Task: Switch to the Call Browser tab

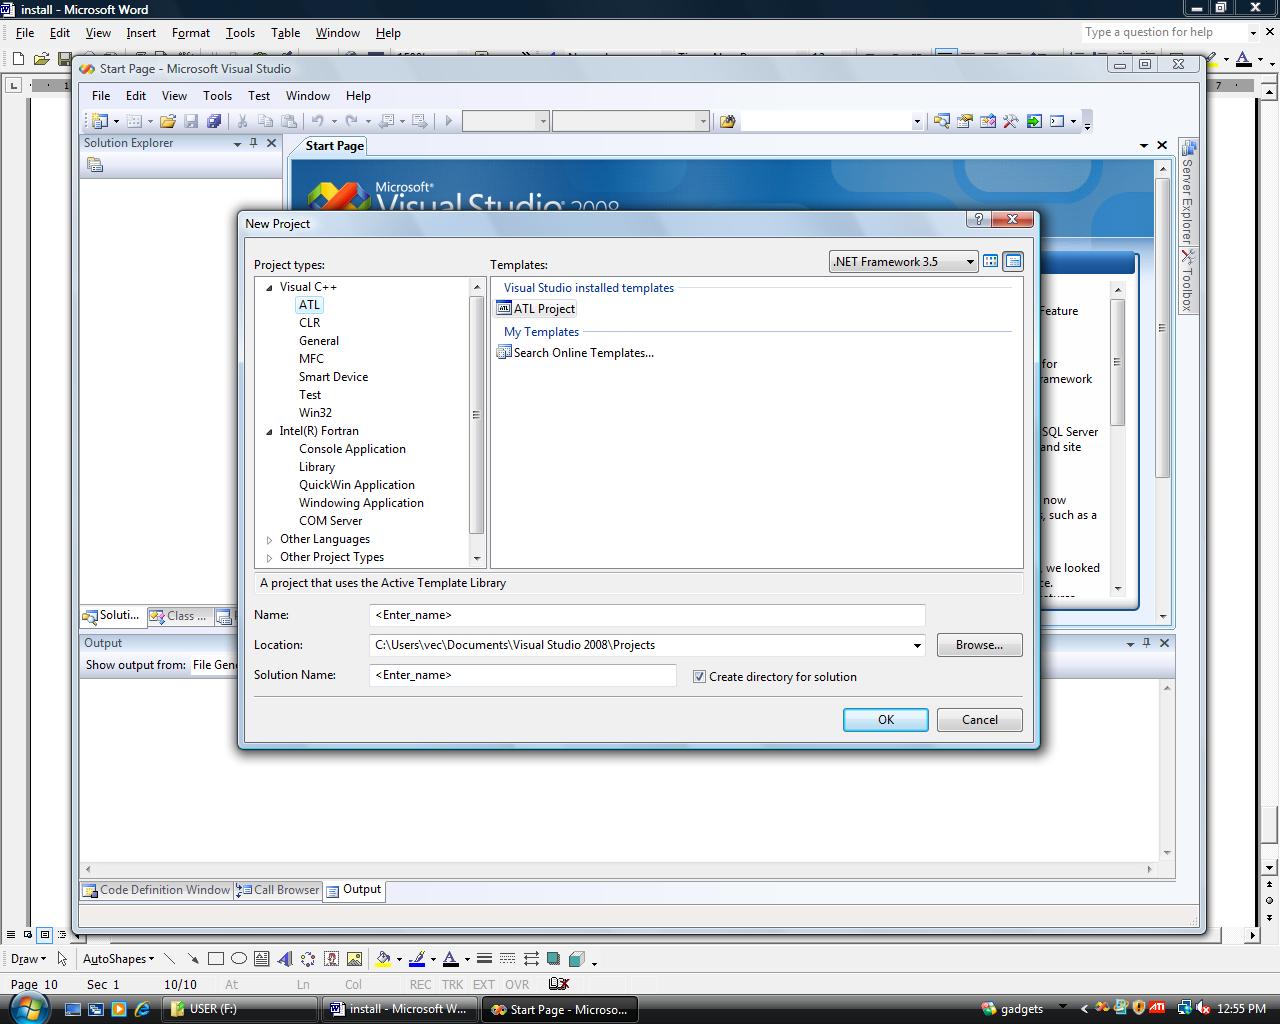Action: click(x=278, y=890)
